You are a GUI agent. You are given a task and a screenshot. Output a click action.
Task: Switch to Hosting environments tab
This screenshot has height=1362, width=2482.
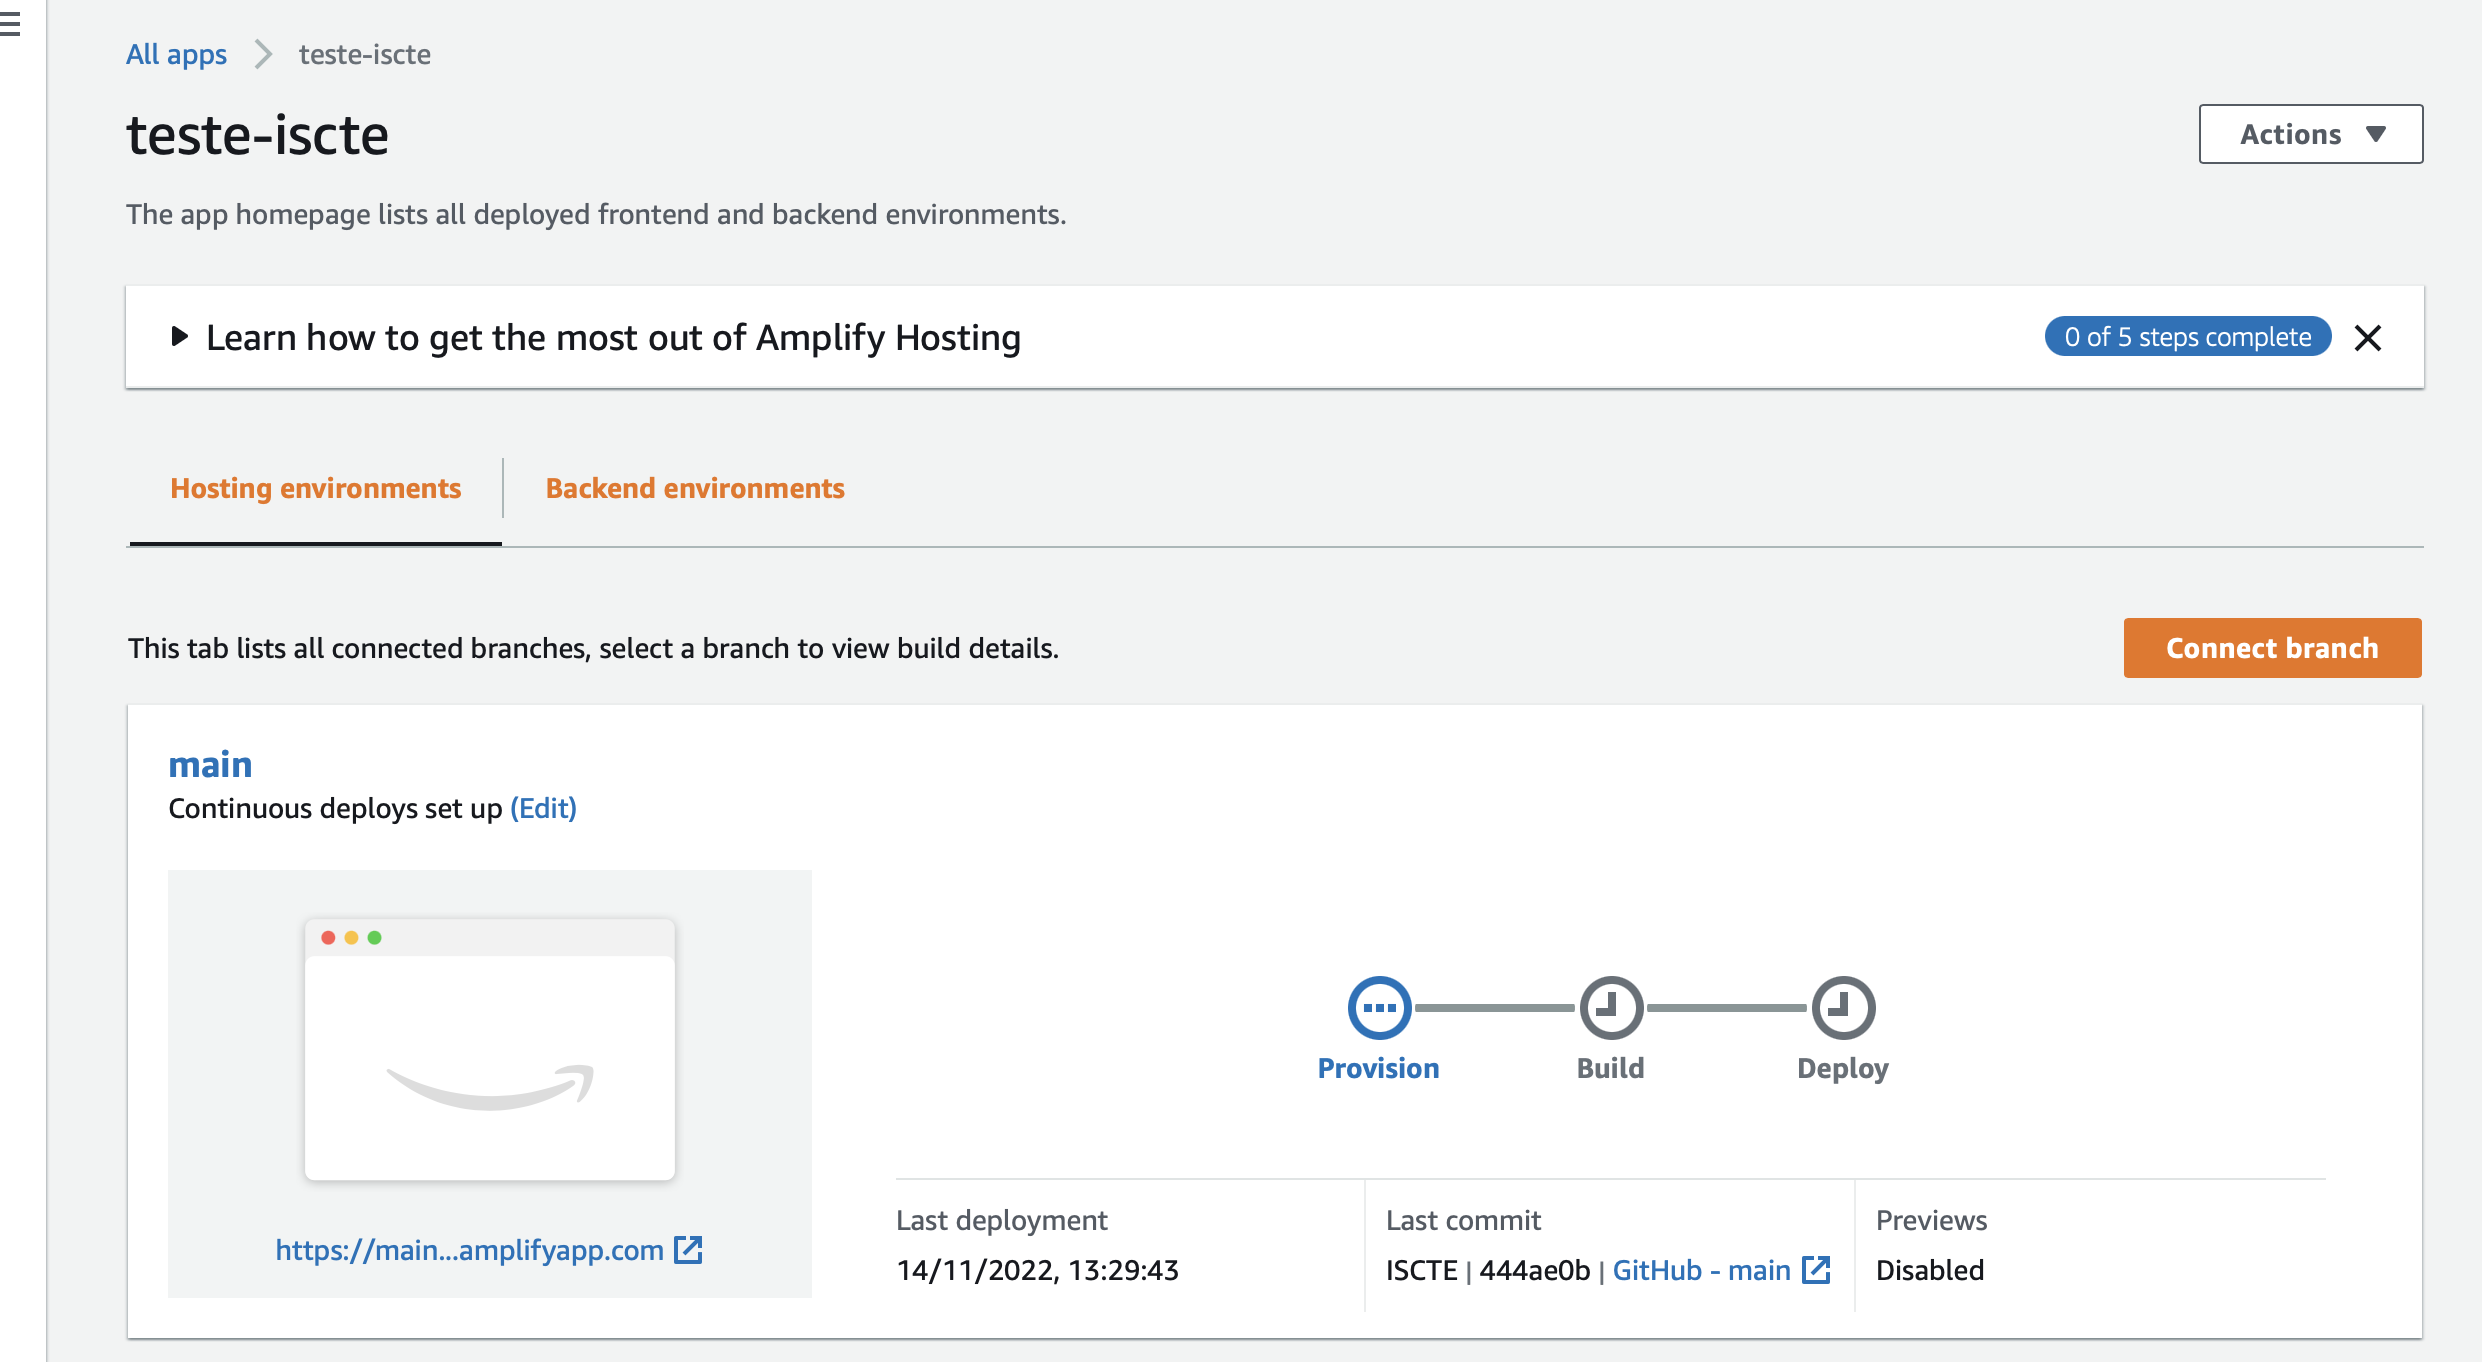315,488
